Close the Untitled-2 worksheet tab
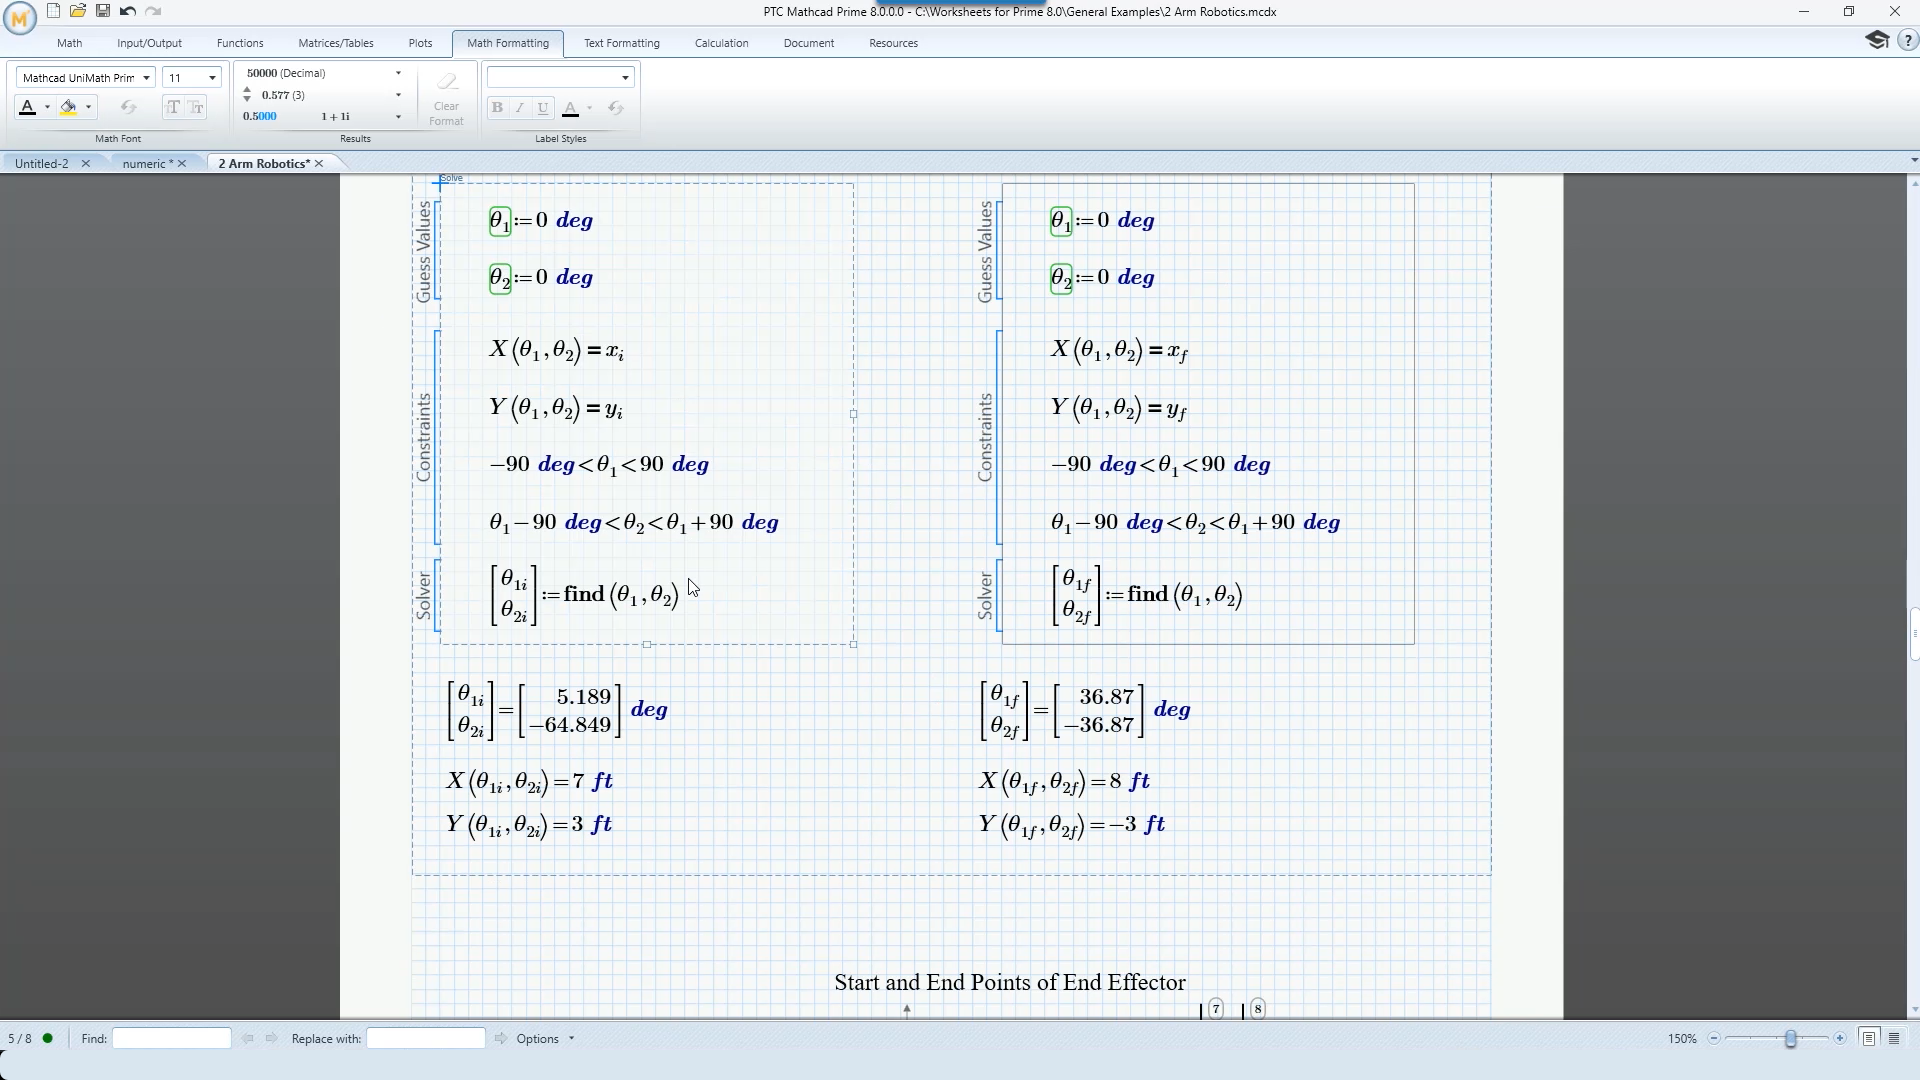The width and height of the screenshot is (1920, 1080). click(x=86, y=163)
